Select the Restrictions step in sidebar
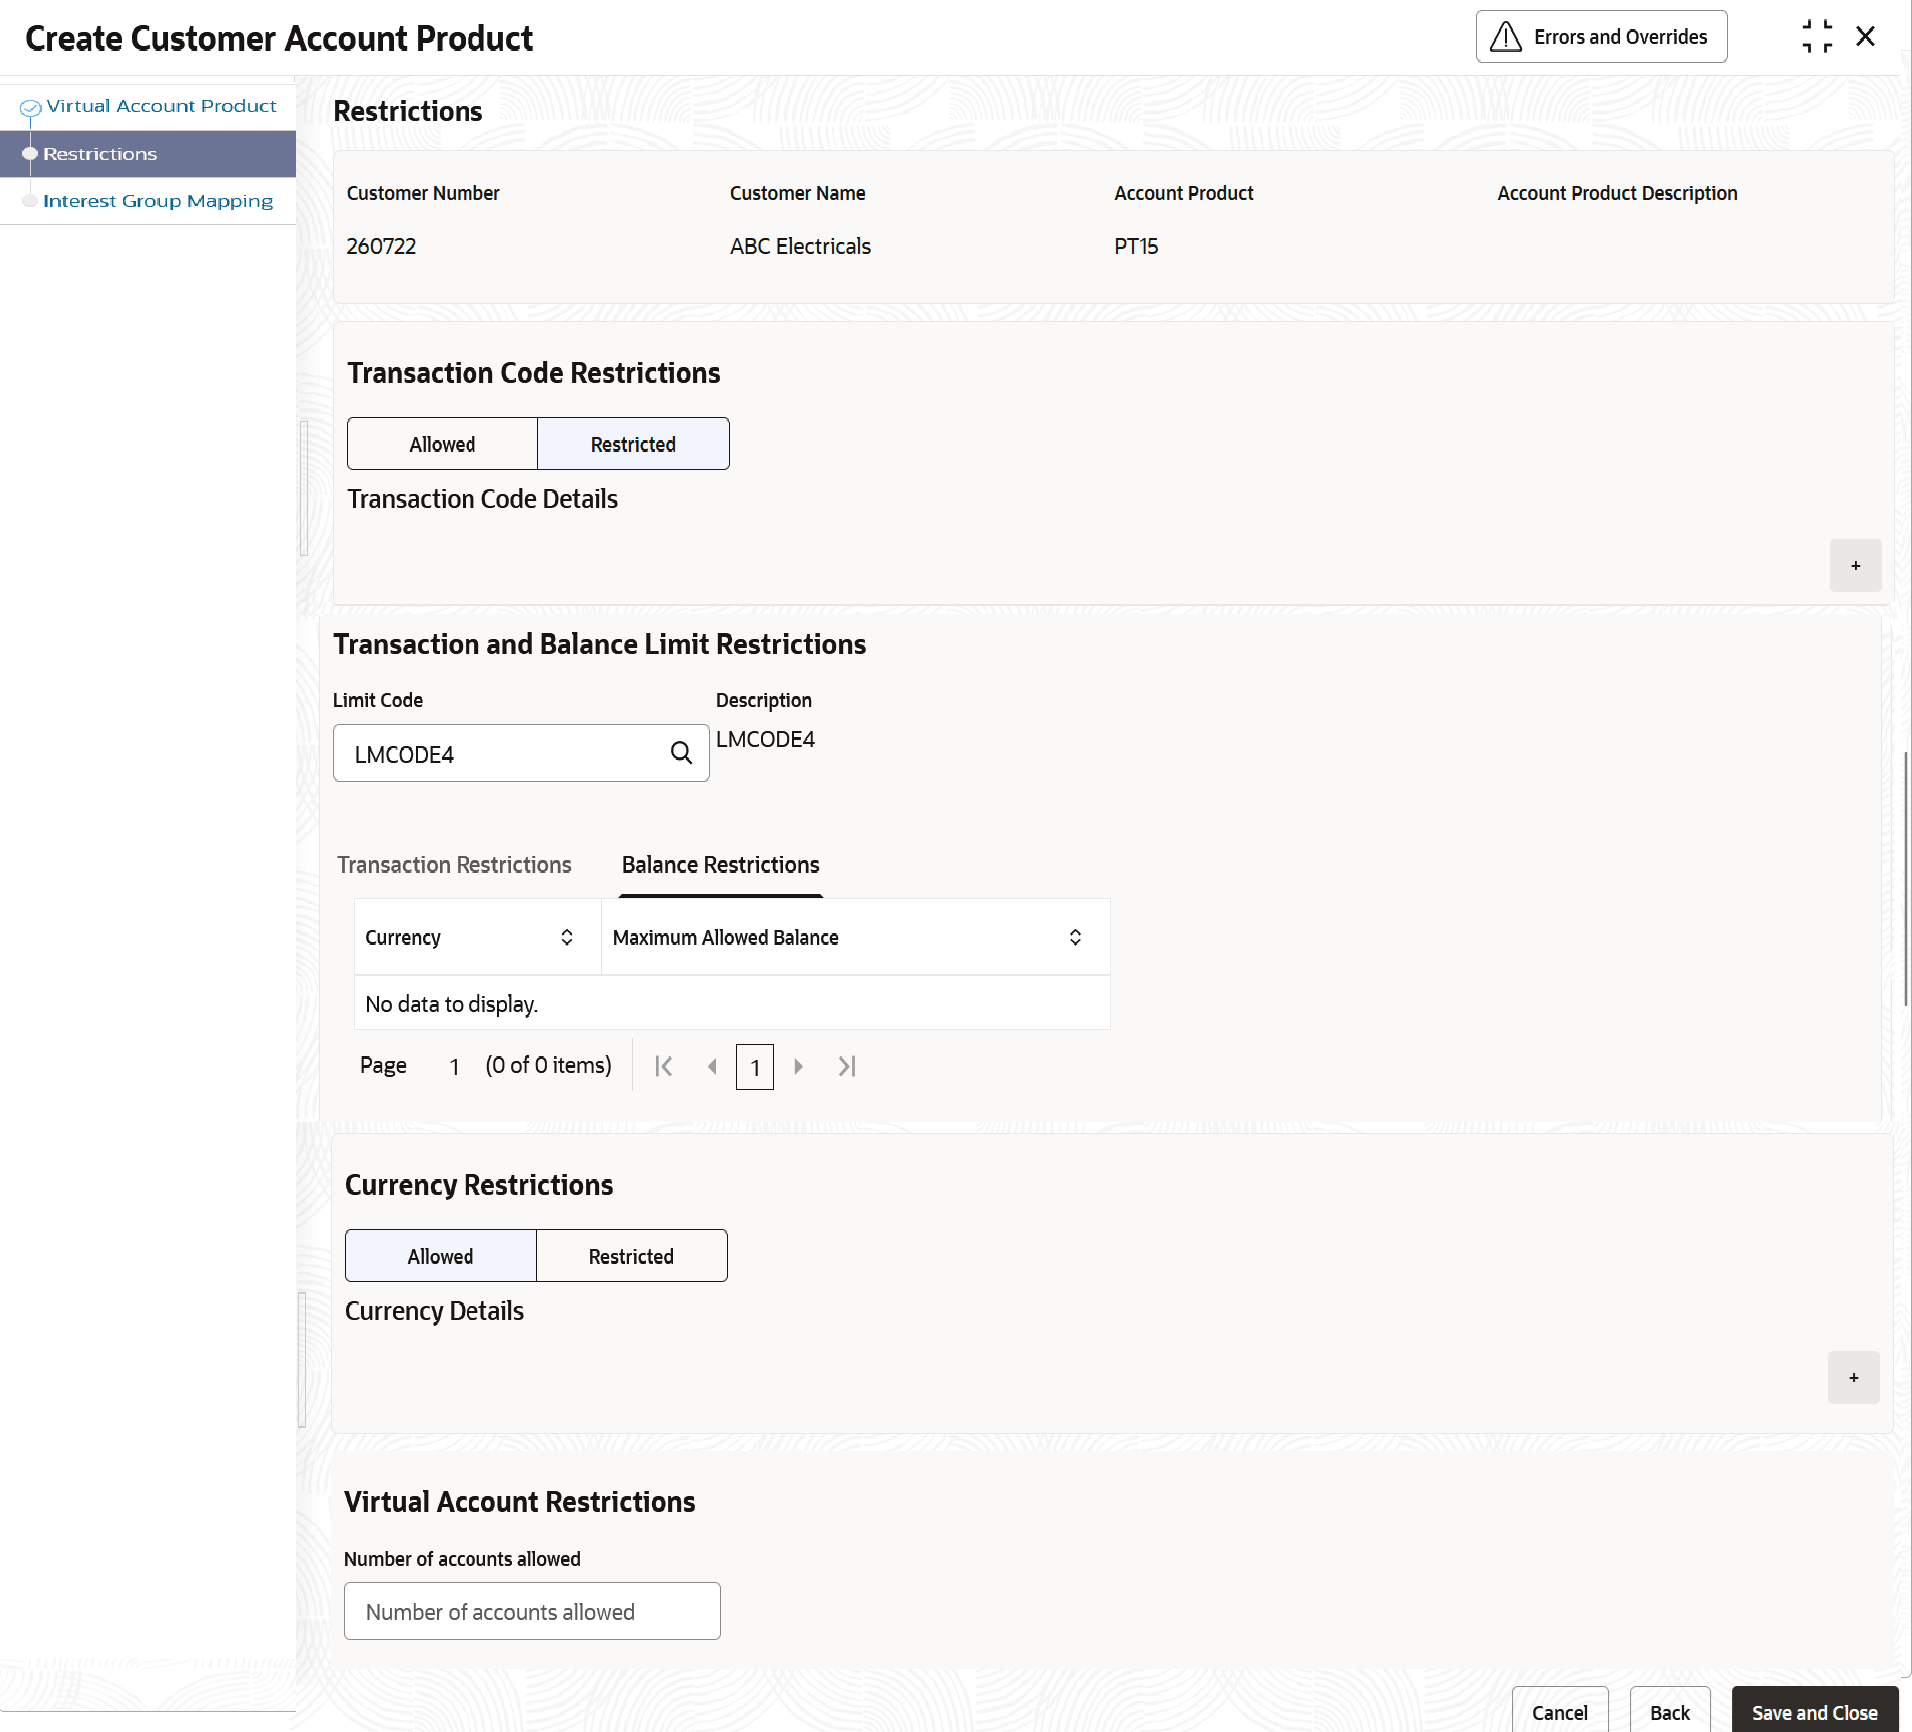Screen dimensions: 1912x1732 [148, 154]
